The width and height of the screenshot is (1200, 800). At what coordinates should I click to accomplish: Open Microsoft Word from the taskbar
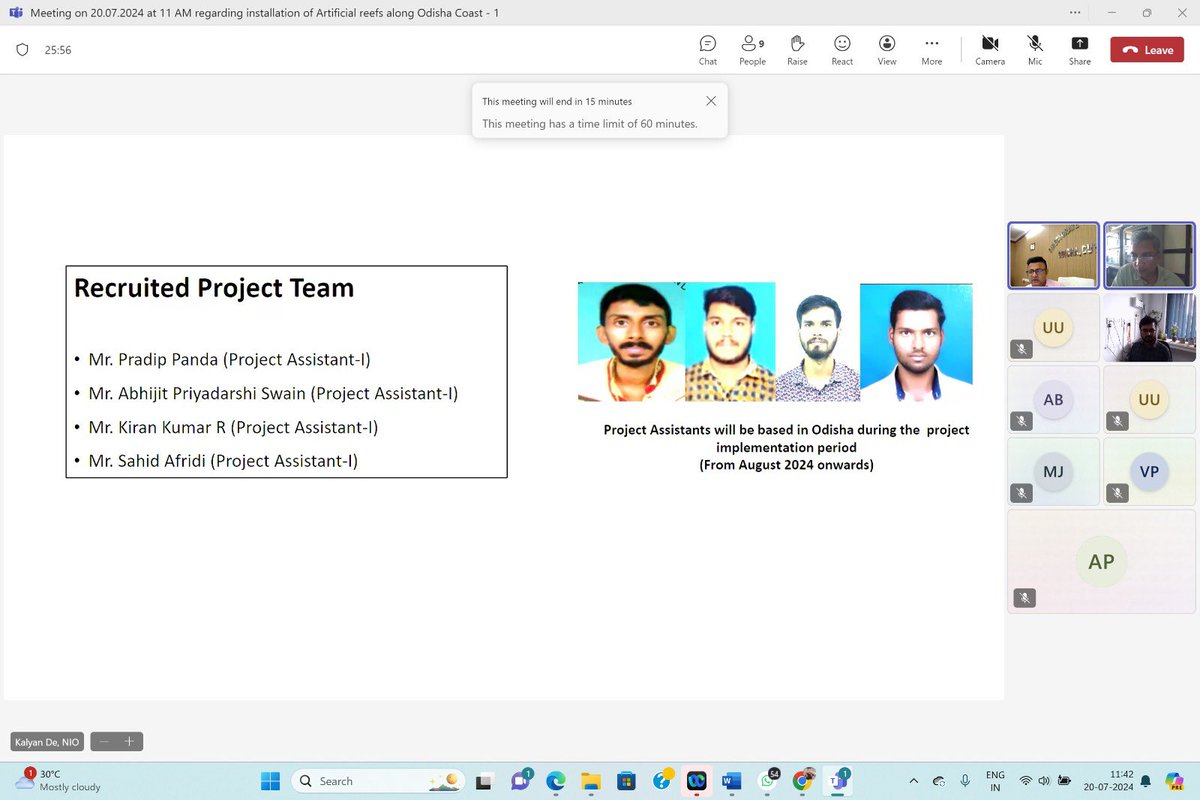coord(732,780)
